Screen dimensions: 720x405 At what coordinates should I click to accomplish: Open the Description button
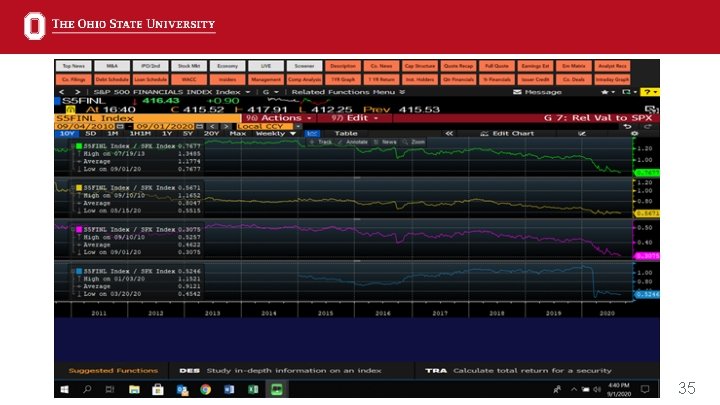tap(343, 66)
